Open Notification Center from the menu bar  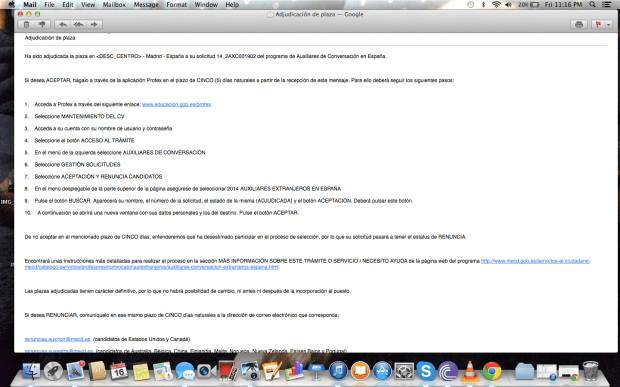point(606,4)
